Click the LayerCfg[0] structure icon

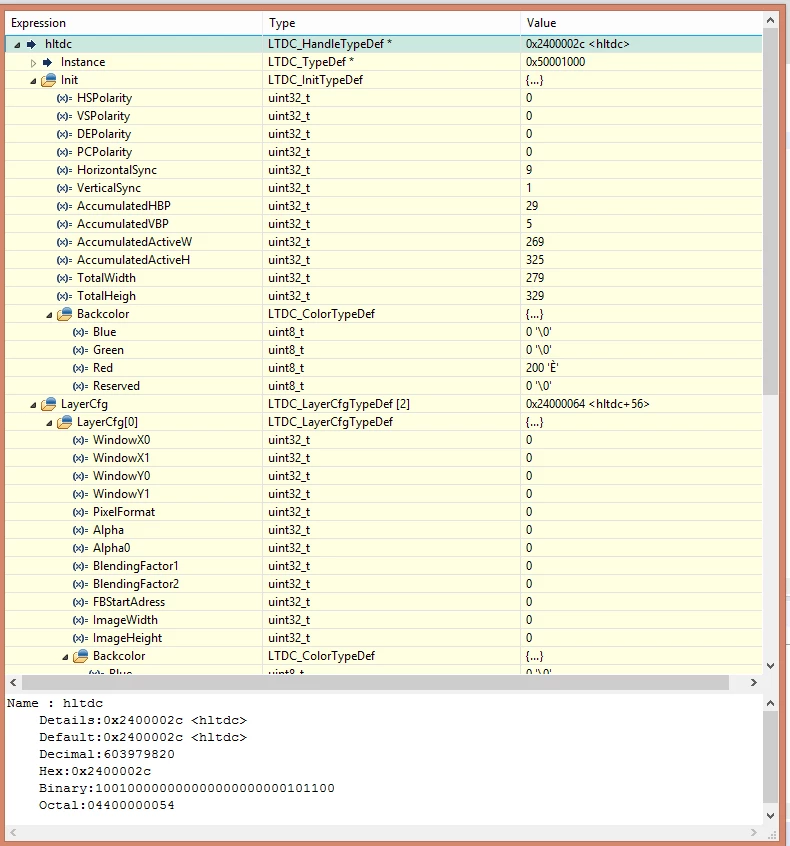click(65, 422)
